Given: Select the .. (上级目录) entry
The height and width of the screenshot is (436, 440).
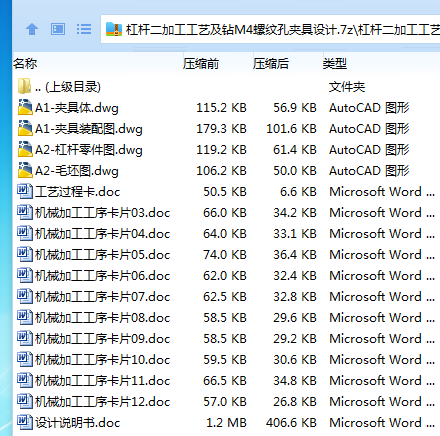Looking at the screenshot, I should tap(68, 87).
